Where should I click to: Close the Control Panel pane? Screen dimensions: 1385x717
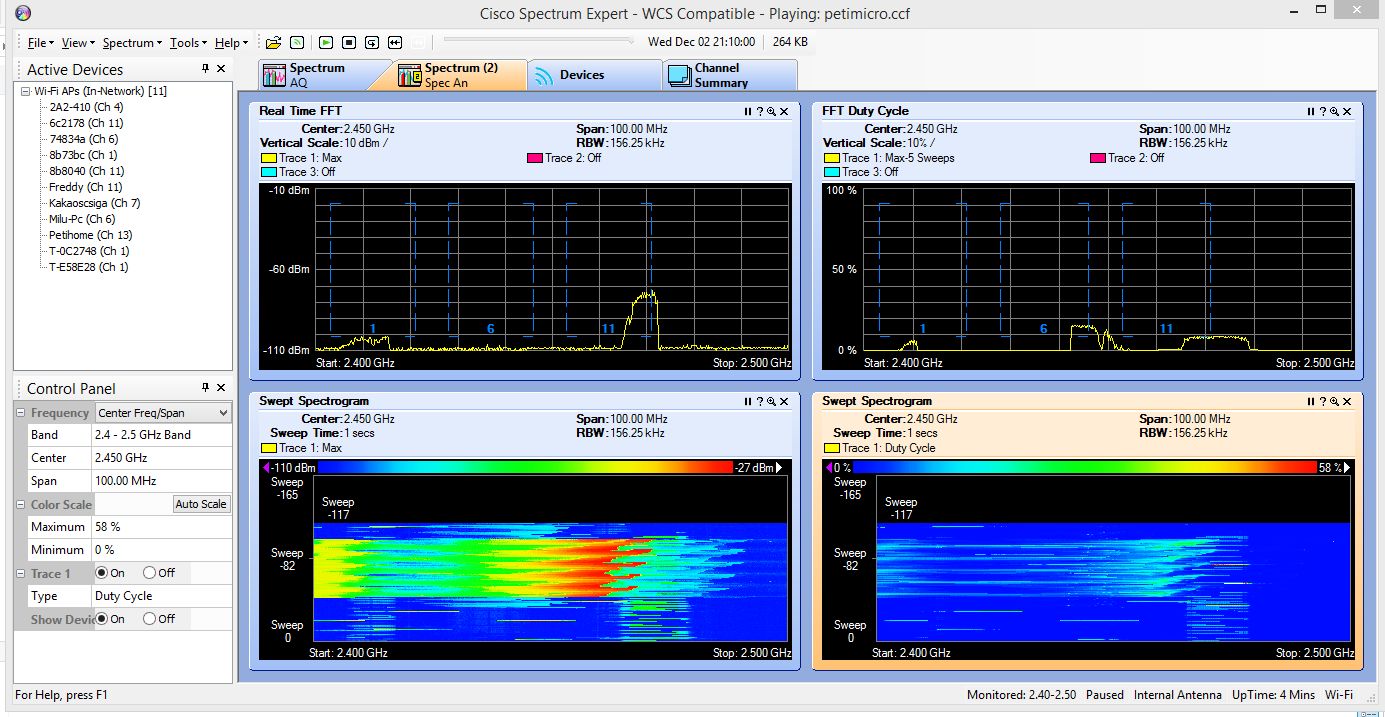221,387
